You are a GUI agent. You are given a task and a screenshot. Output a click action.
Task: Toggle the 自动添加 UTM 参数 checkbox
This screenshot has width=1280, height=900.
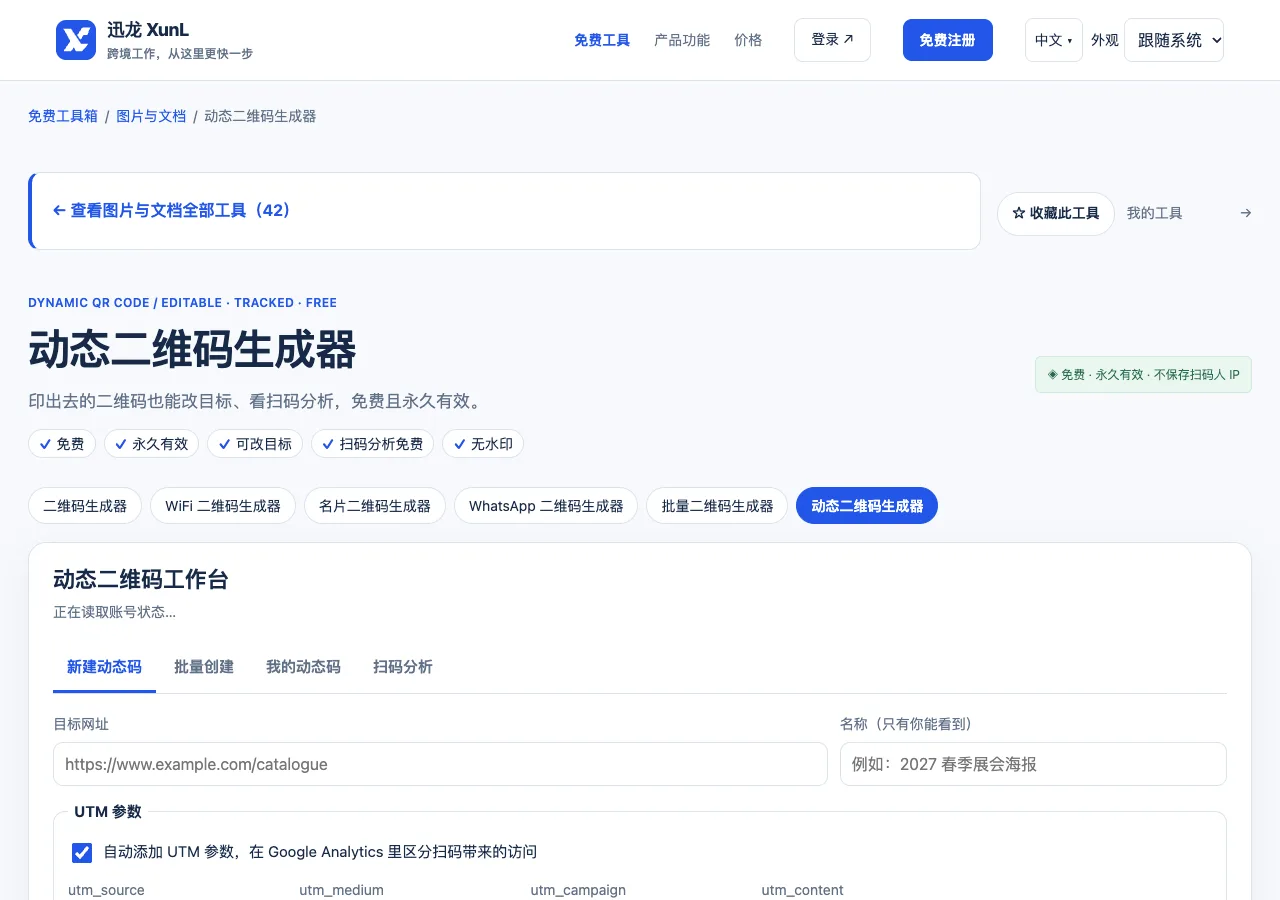[82, 852]
